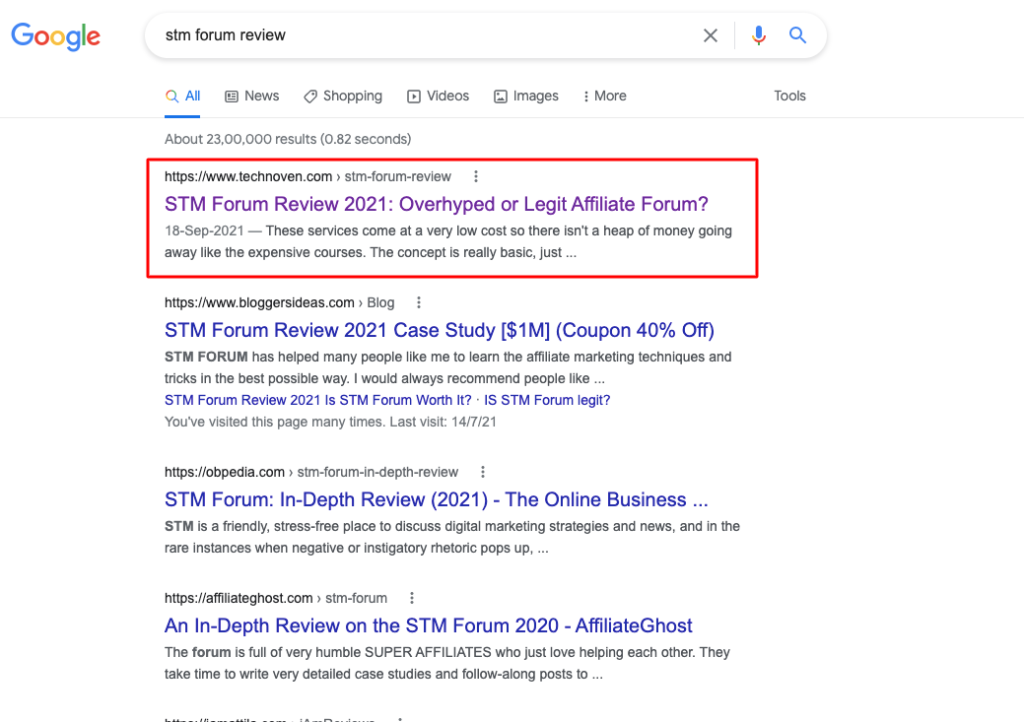Switch to the Shopping tab
The image size is (1024, 722).
tap(343, 96)
